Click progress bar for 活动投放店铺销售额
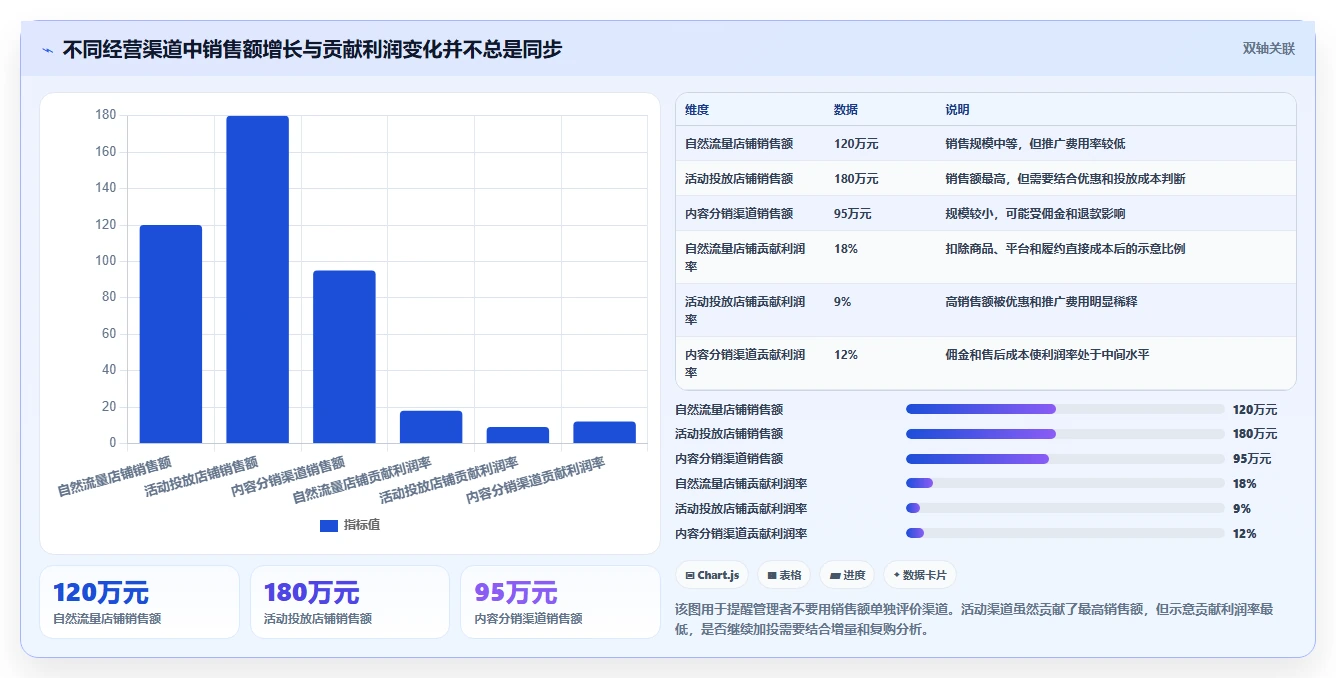The width and height of the screenshot is (1336, 678). pyautogui.click(x=1065, y=434)
